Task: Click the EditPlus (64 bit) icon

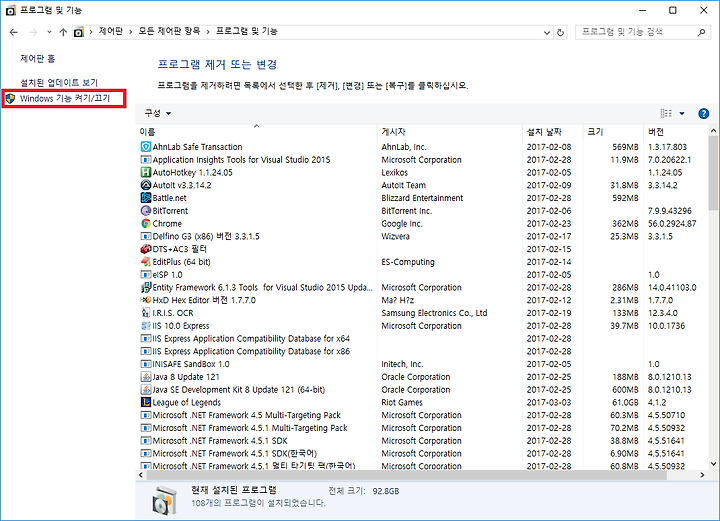Action: 146,262
